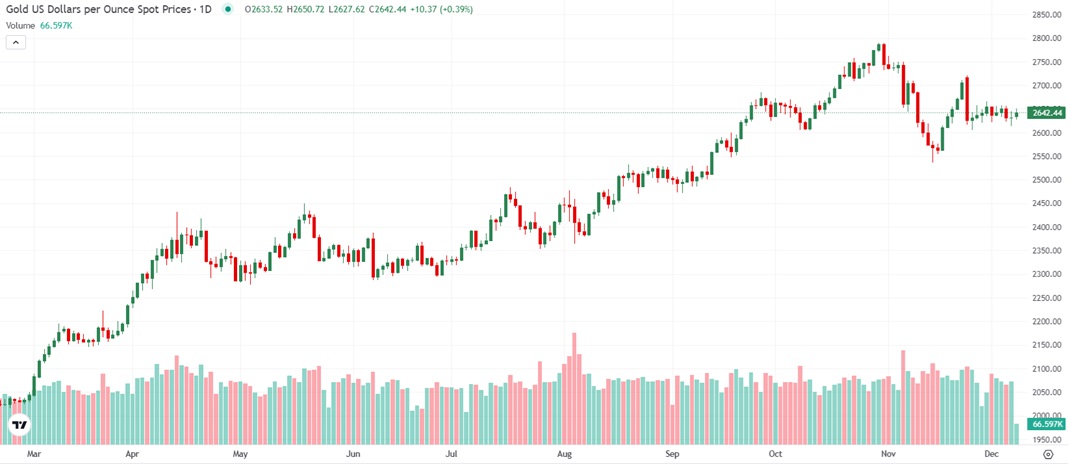Click the 2400.00 price scale label
The height and width of the screenshot is (464, 1070).
tap(1046, 227)
